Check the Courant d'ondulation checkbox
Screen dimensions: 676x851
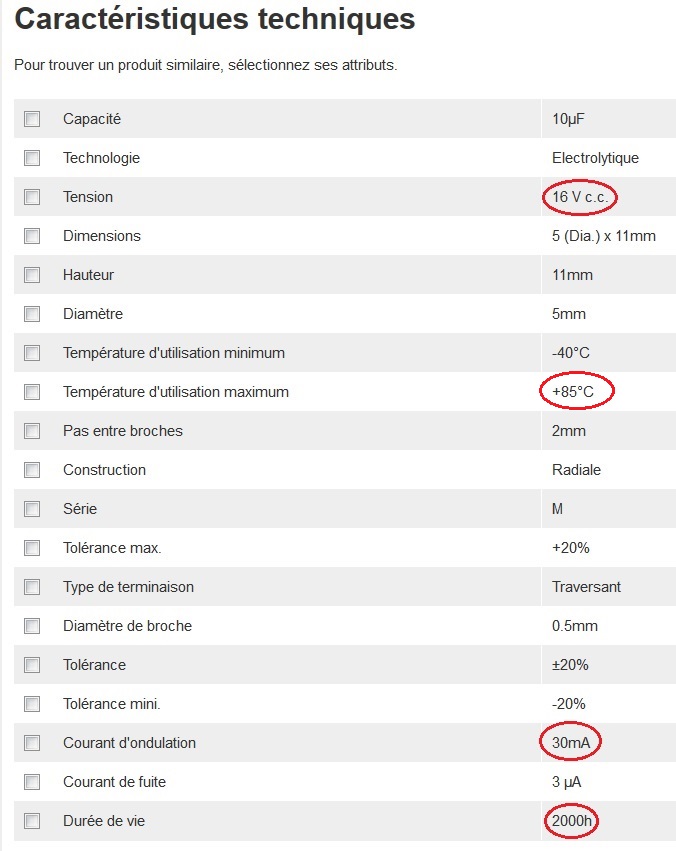click(32, 743)
